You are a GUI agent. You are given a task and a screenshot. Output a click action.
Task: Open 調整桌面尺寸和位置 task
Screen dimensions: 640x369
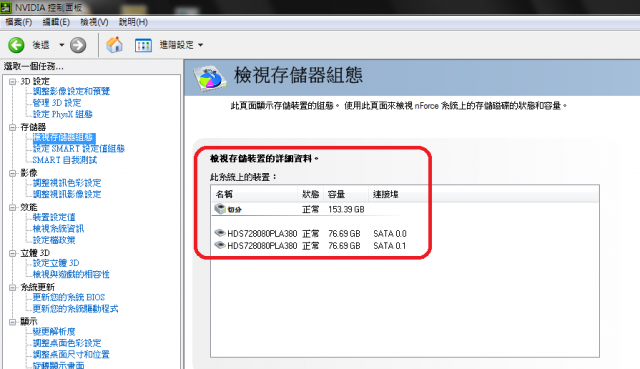[71, 354]
